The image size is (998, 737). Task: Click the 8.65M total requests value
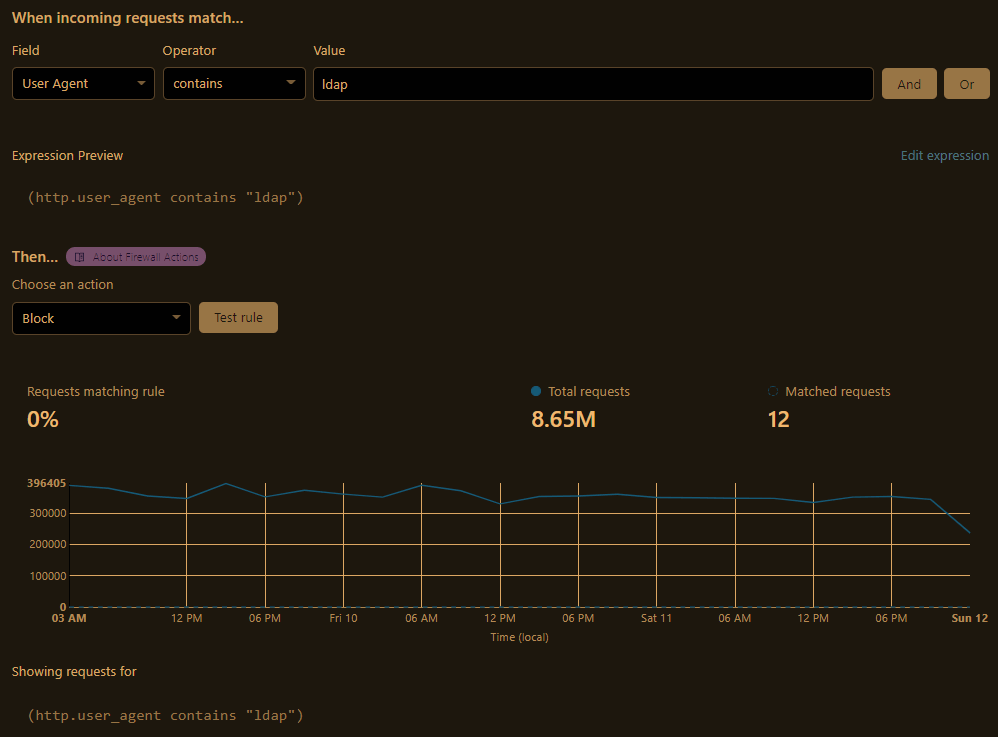point(563,419)
